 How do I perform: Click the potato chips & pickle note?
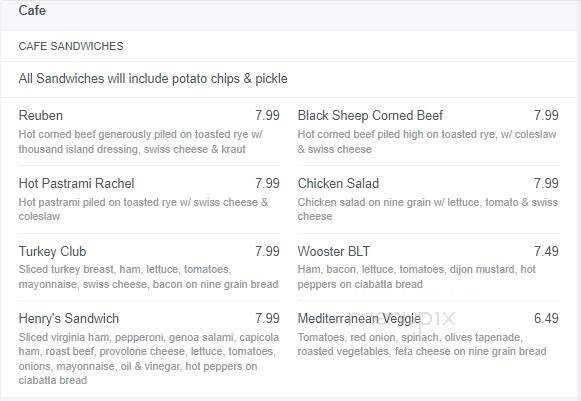click(153, 79)
